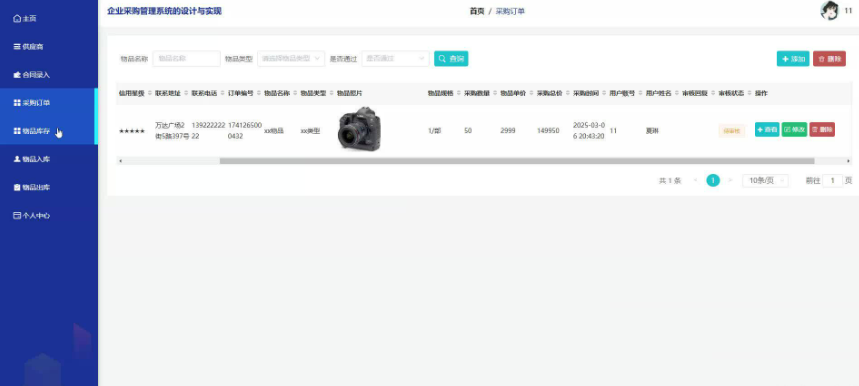
Task: Go to previous page arrow
Action: (x=696, y=181)
